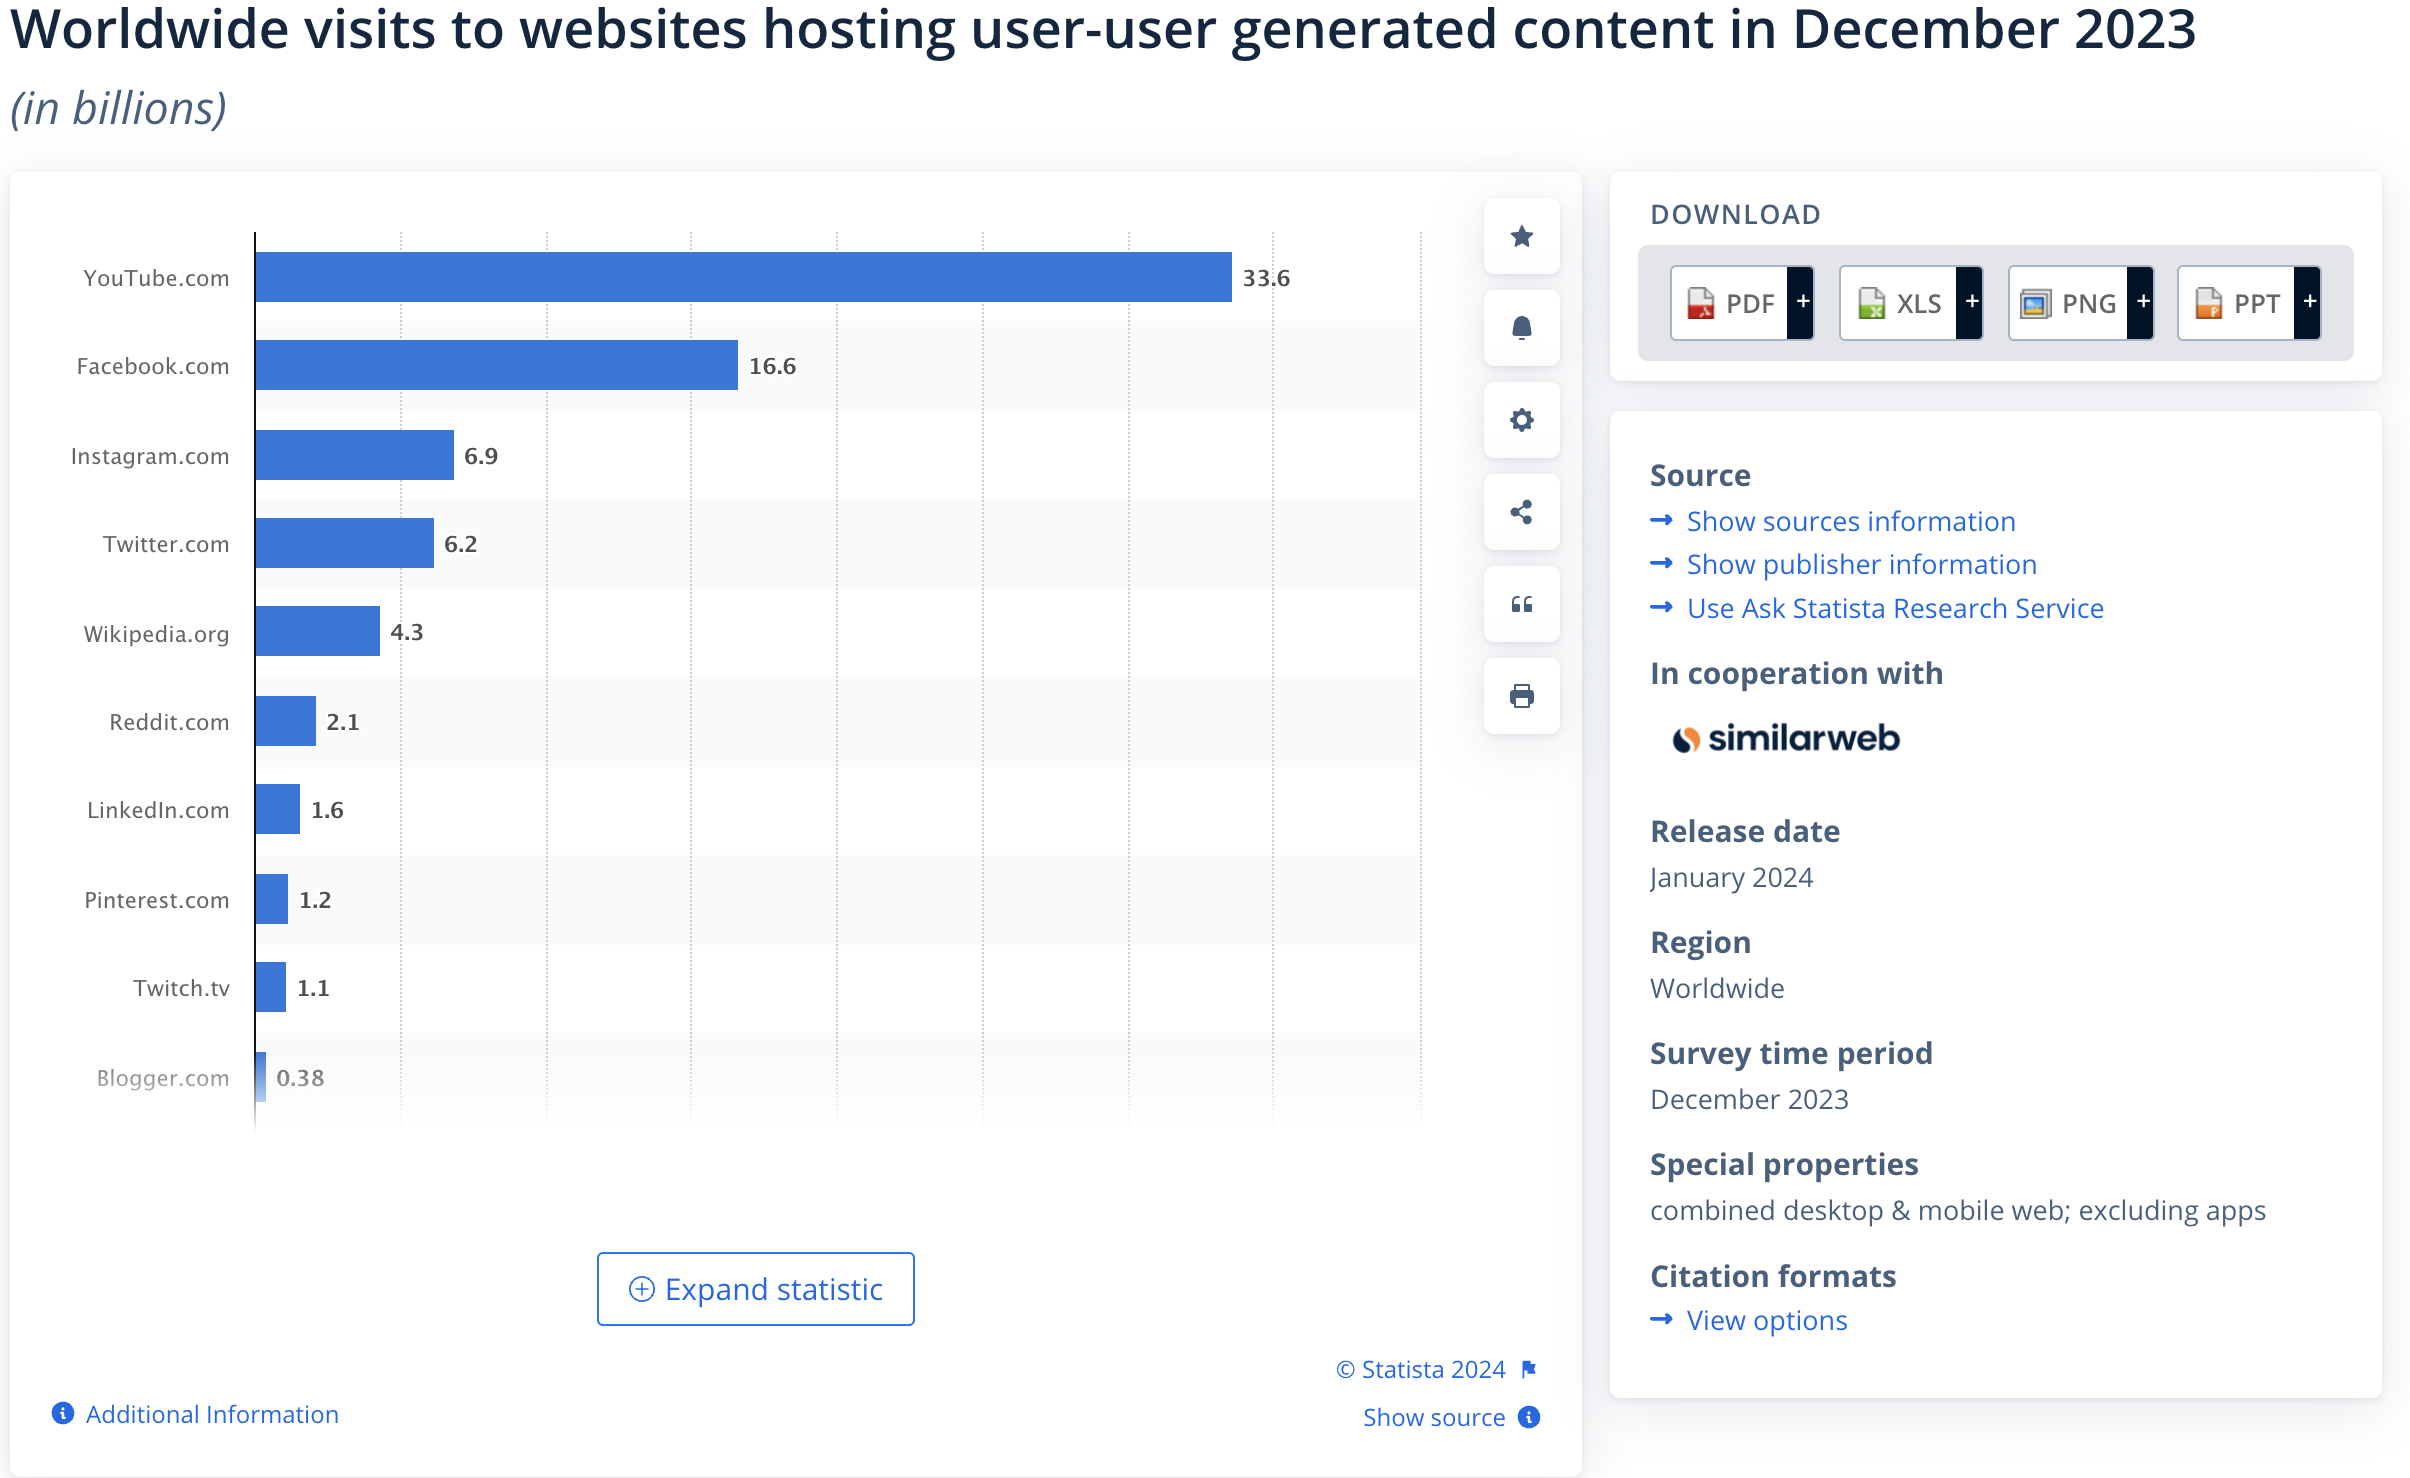2410x1478 pixels.
Task: Click the quotation mark citation icon
Action: pos(1522,604)
